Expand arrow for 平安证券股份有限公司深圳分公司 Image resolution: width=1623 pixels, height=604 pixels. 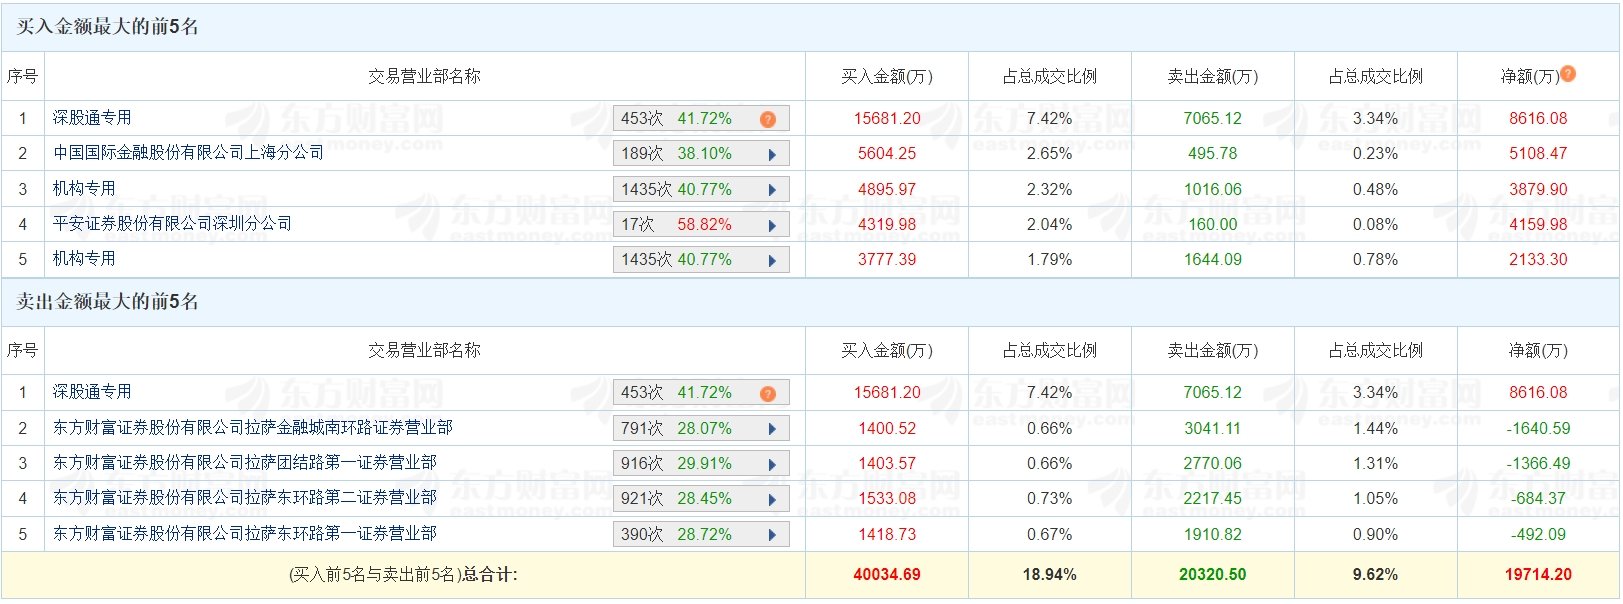click(772, 226)
